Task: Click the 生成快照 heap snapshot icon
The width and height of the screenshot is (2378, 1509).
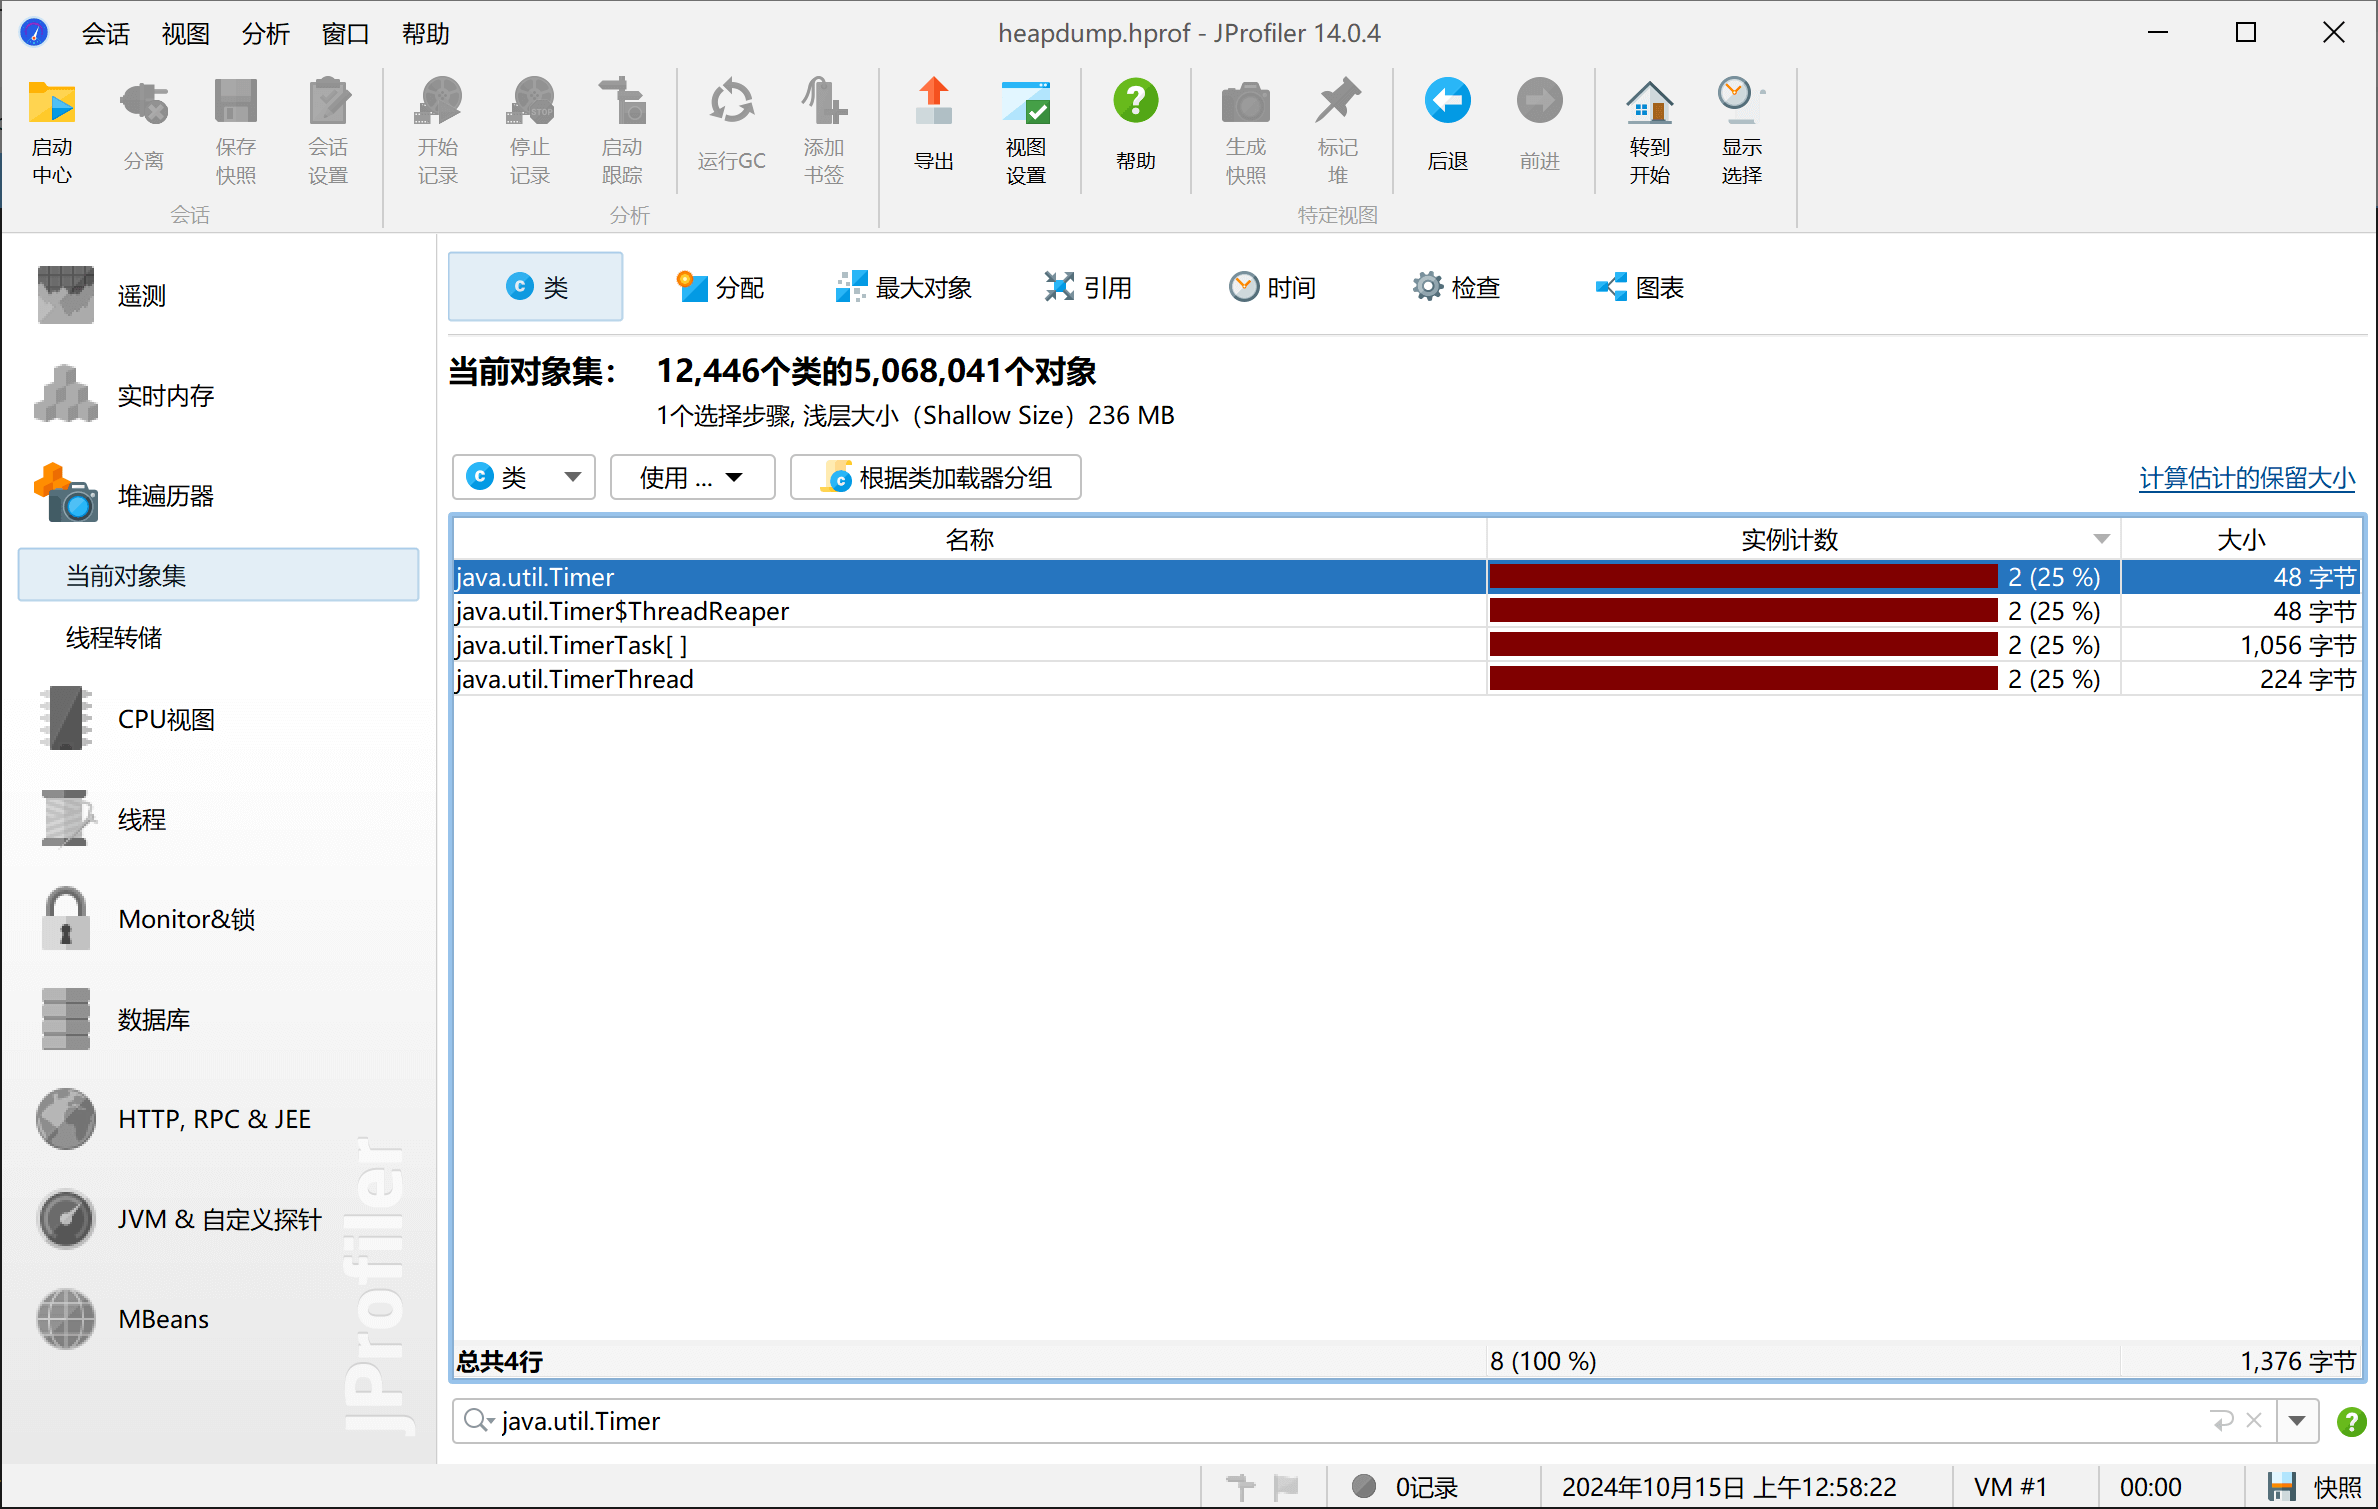Action: tap(1245, 130)
